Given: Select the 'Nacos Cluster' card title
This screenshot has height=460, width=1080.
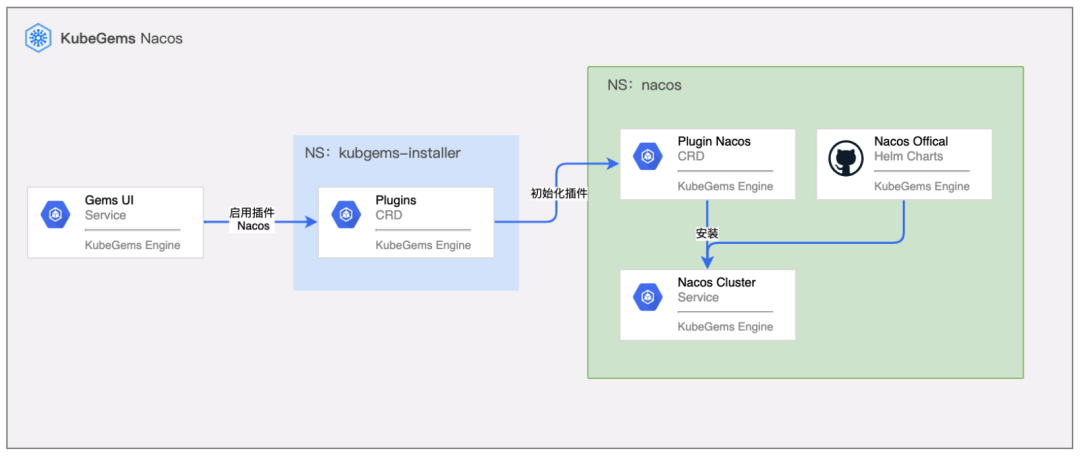Looking at the screenshot, I should click(x=716, y=282).
